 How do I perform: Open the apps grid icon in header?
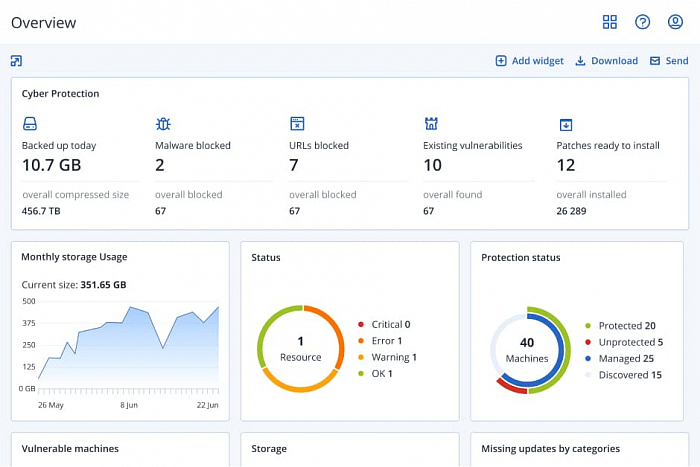610,22
